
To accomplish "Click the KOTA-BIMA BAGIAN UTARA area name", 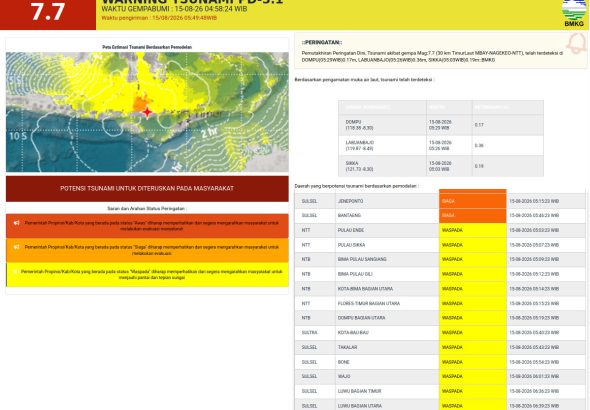I will coord(365,289).
